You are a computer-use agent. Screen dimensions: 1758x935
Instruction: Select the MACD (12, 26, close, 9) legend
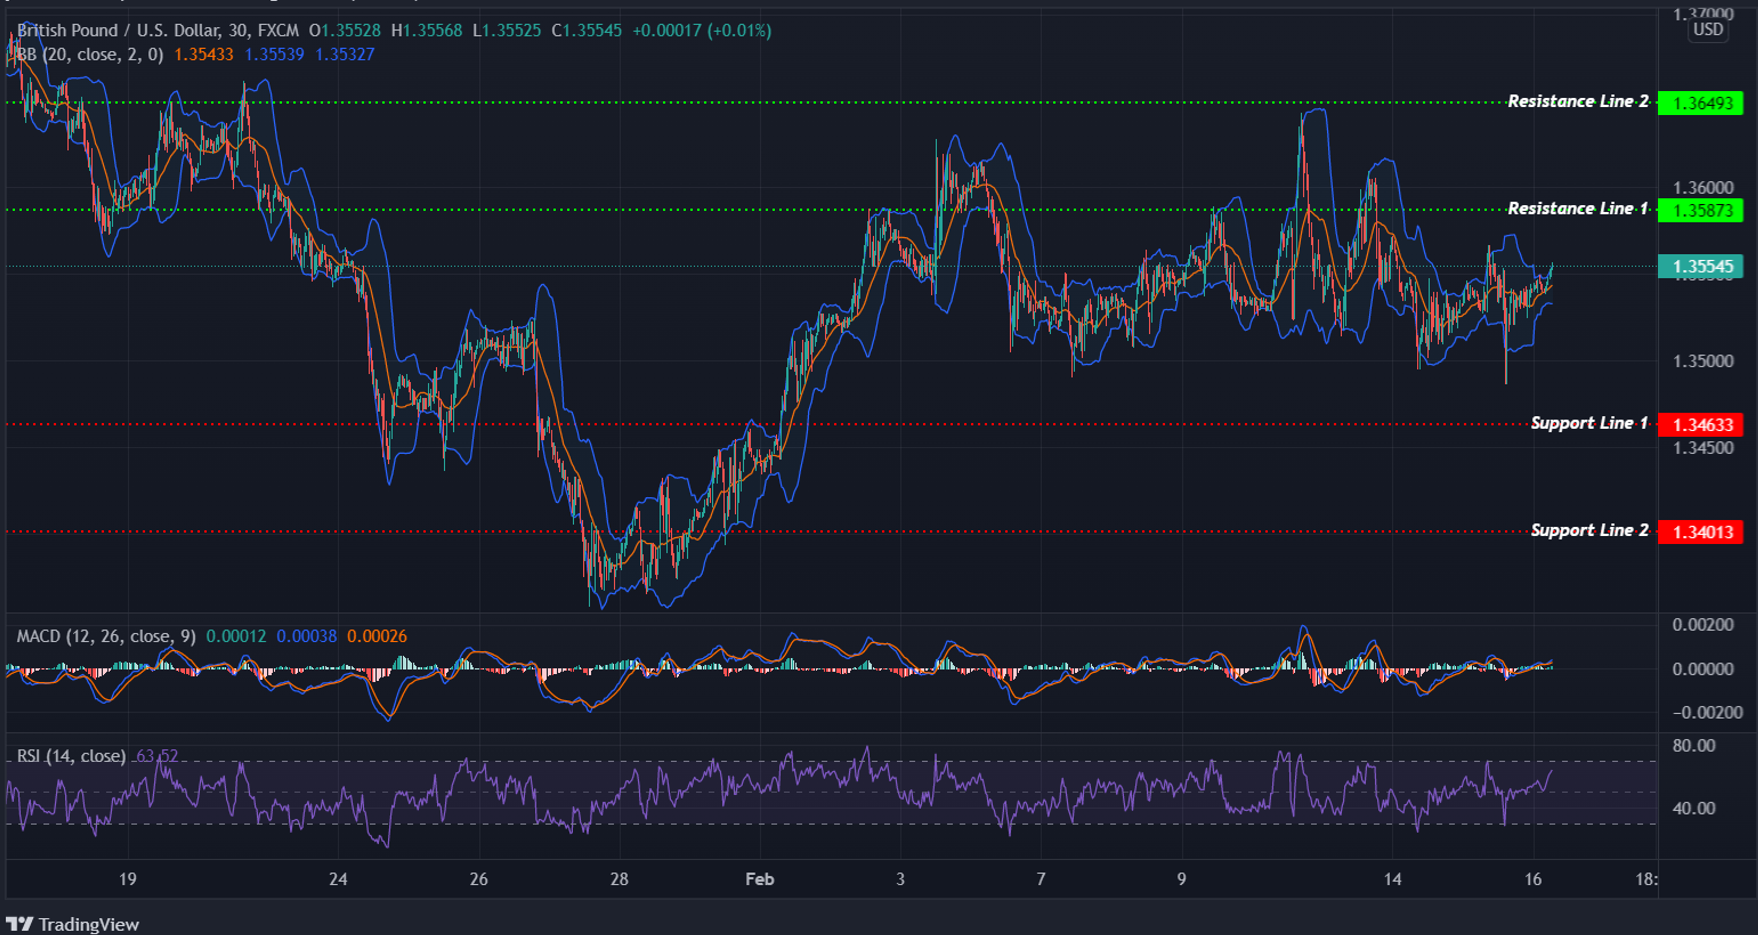coord(104,636)
